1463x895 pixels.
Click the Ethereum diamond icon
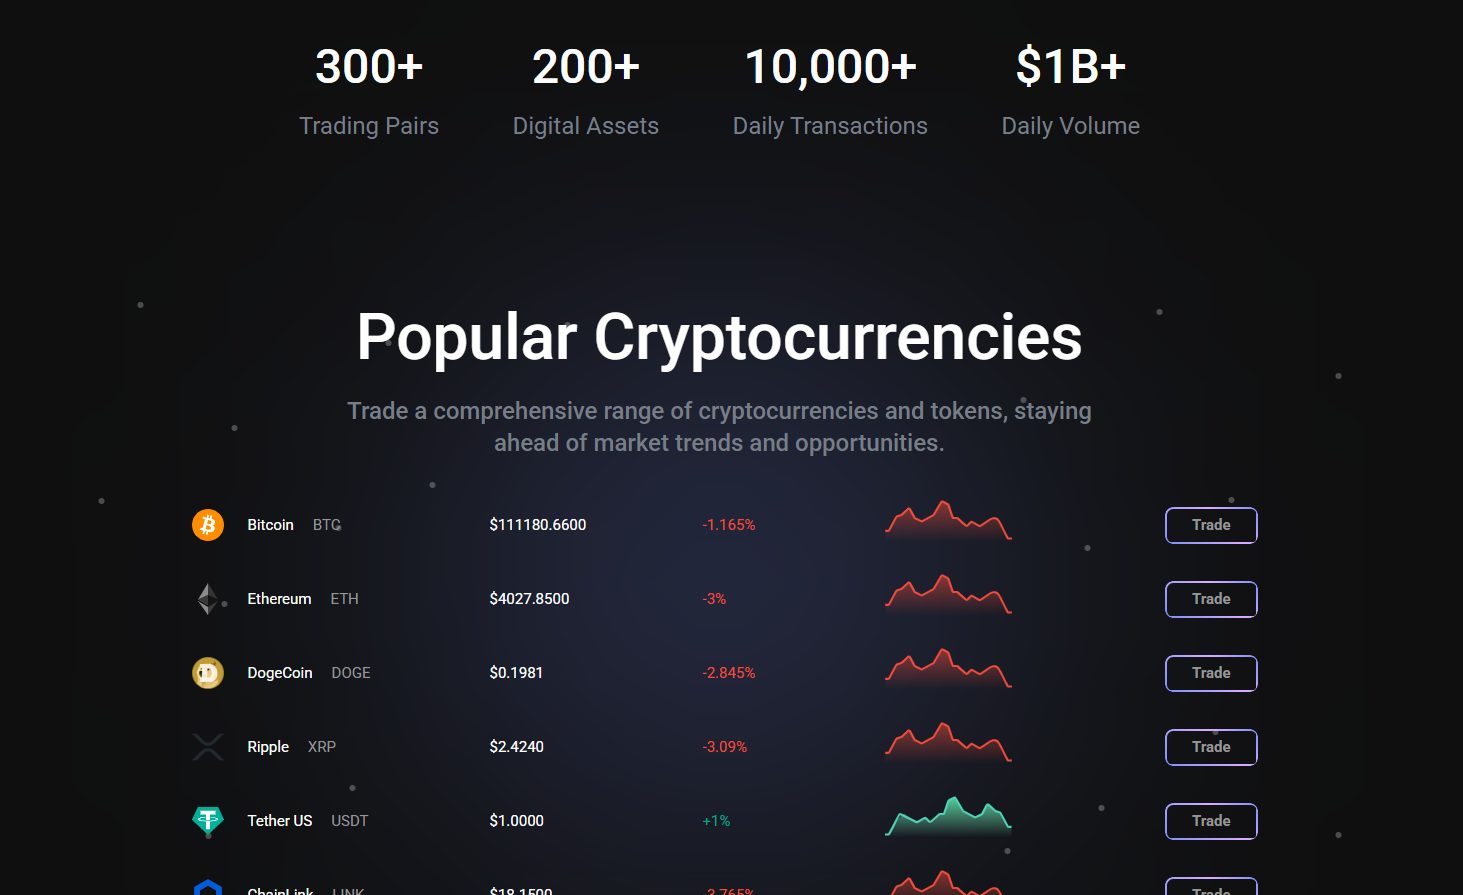[208, 599]
